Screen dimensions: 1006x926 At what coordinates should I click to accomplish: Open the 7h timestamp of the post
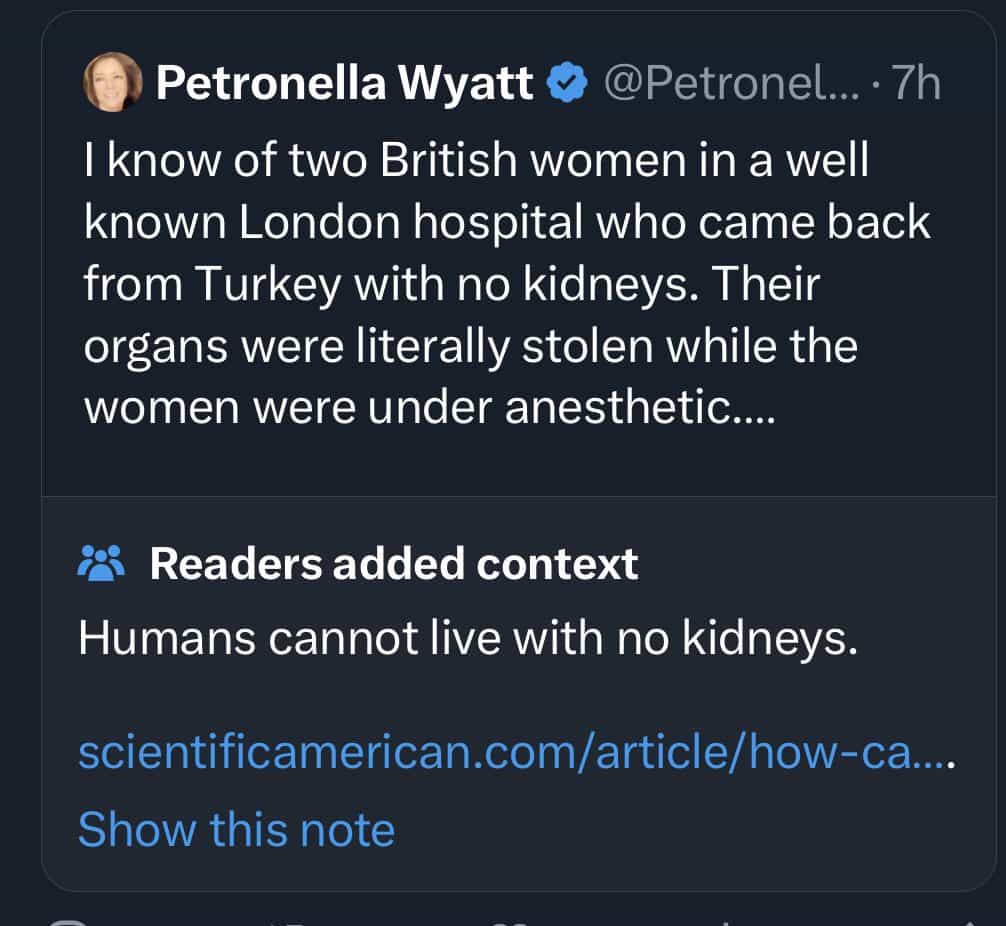click(916, 85)
